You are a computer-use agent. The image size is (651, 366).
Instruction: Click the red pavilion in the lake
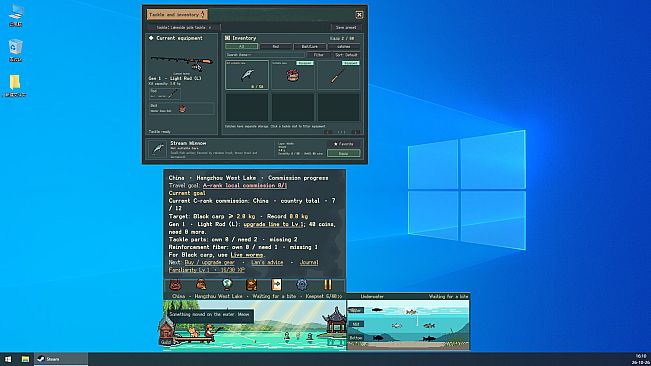click(x=335, y=320)
